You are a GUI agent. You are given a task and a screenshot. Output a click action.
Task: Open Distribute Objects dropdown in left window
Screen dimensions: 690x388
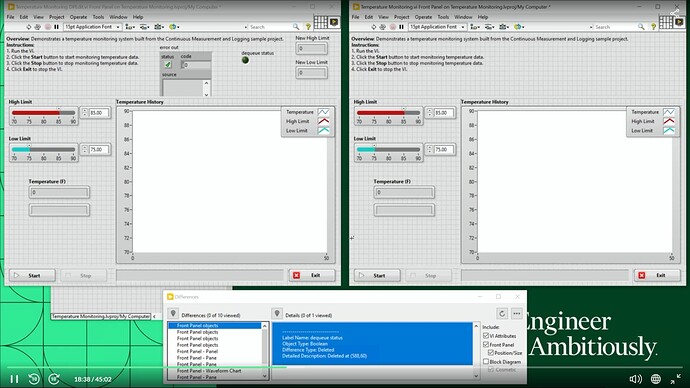pos(144,27)
